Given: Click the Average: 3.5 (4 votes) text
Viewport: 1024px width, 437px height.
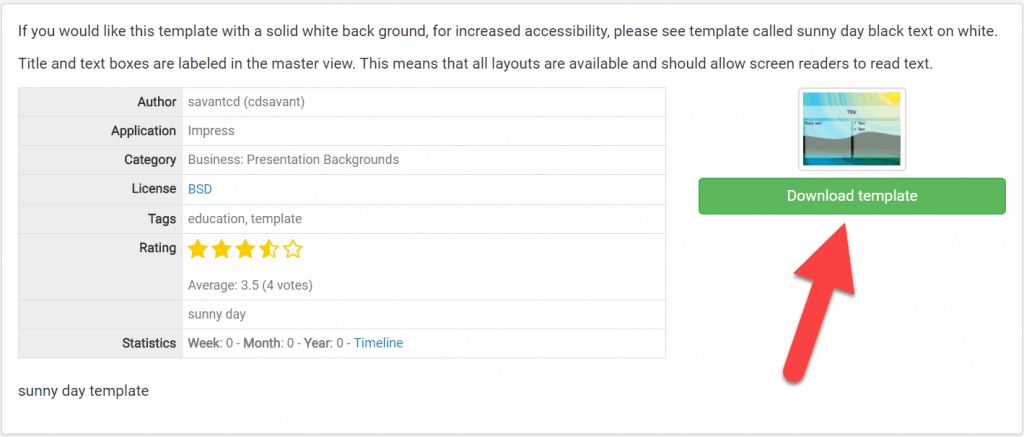Looking at the screenshot, I should point(250,285).
